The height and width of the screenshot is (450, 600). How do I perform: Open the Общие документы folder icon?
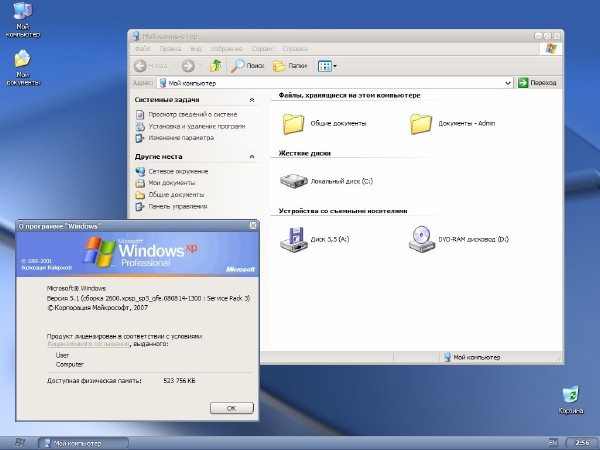point(293,123)
